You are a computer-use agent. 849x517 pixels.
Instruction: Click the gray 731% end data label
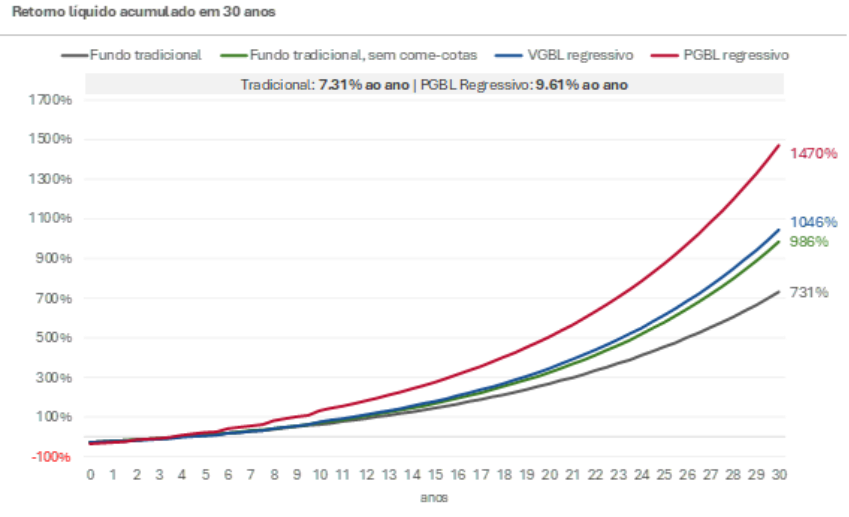(x=810, y=292)
